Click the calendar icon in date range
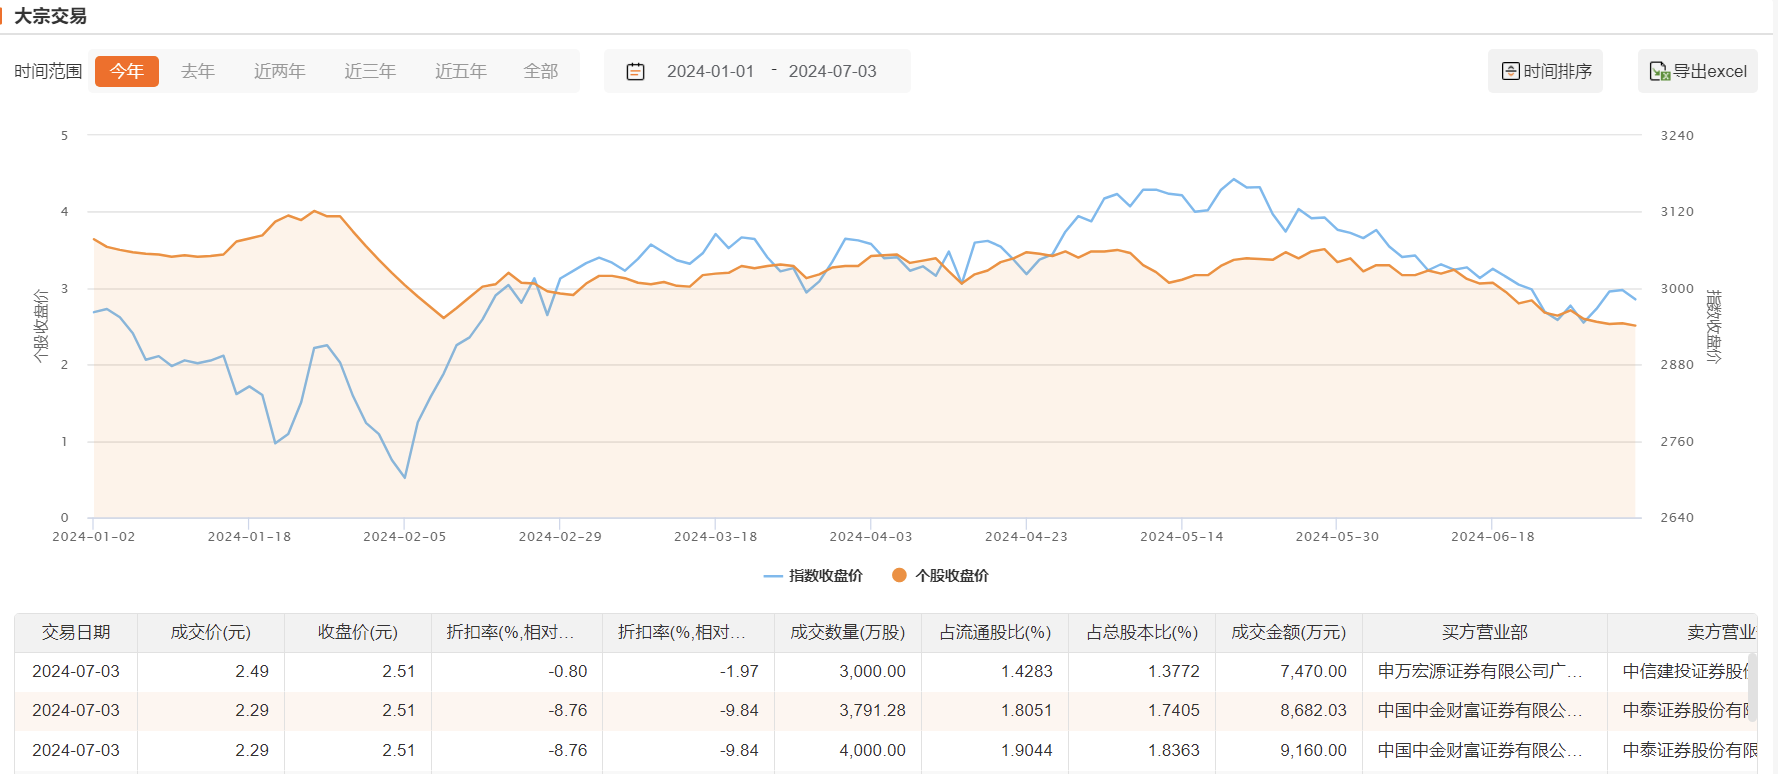 click(635, 72)
